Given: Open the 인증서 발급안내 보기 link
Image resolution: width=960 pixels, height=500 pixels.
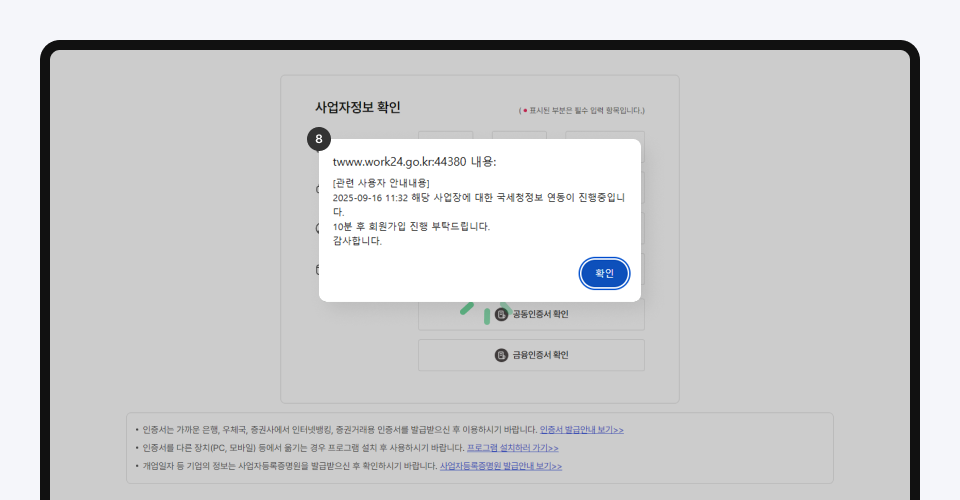Looking at the screenshot, I should pos(581,430).
